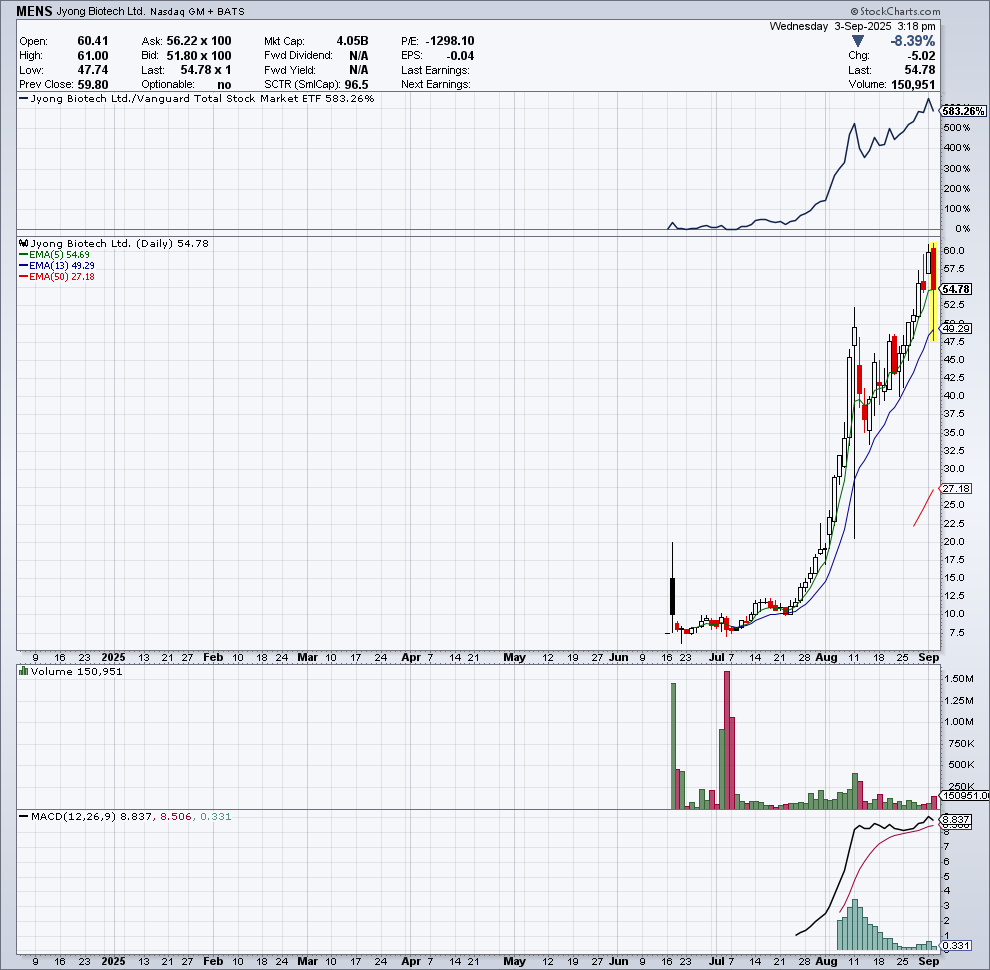
Task: Click the P/E value -1298.10
Action: (450, 41)
